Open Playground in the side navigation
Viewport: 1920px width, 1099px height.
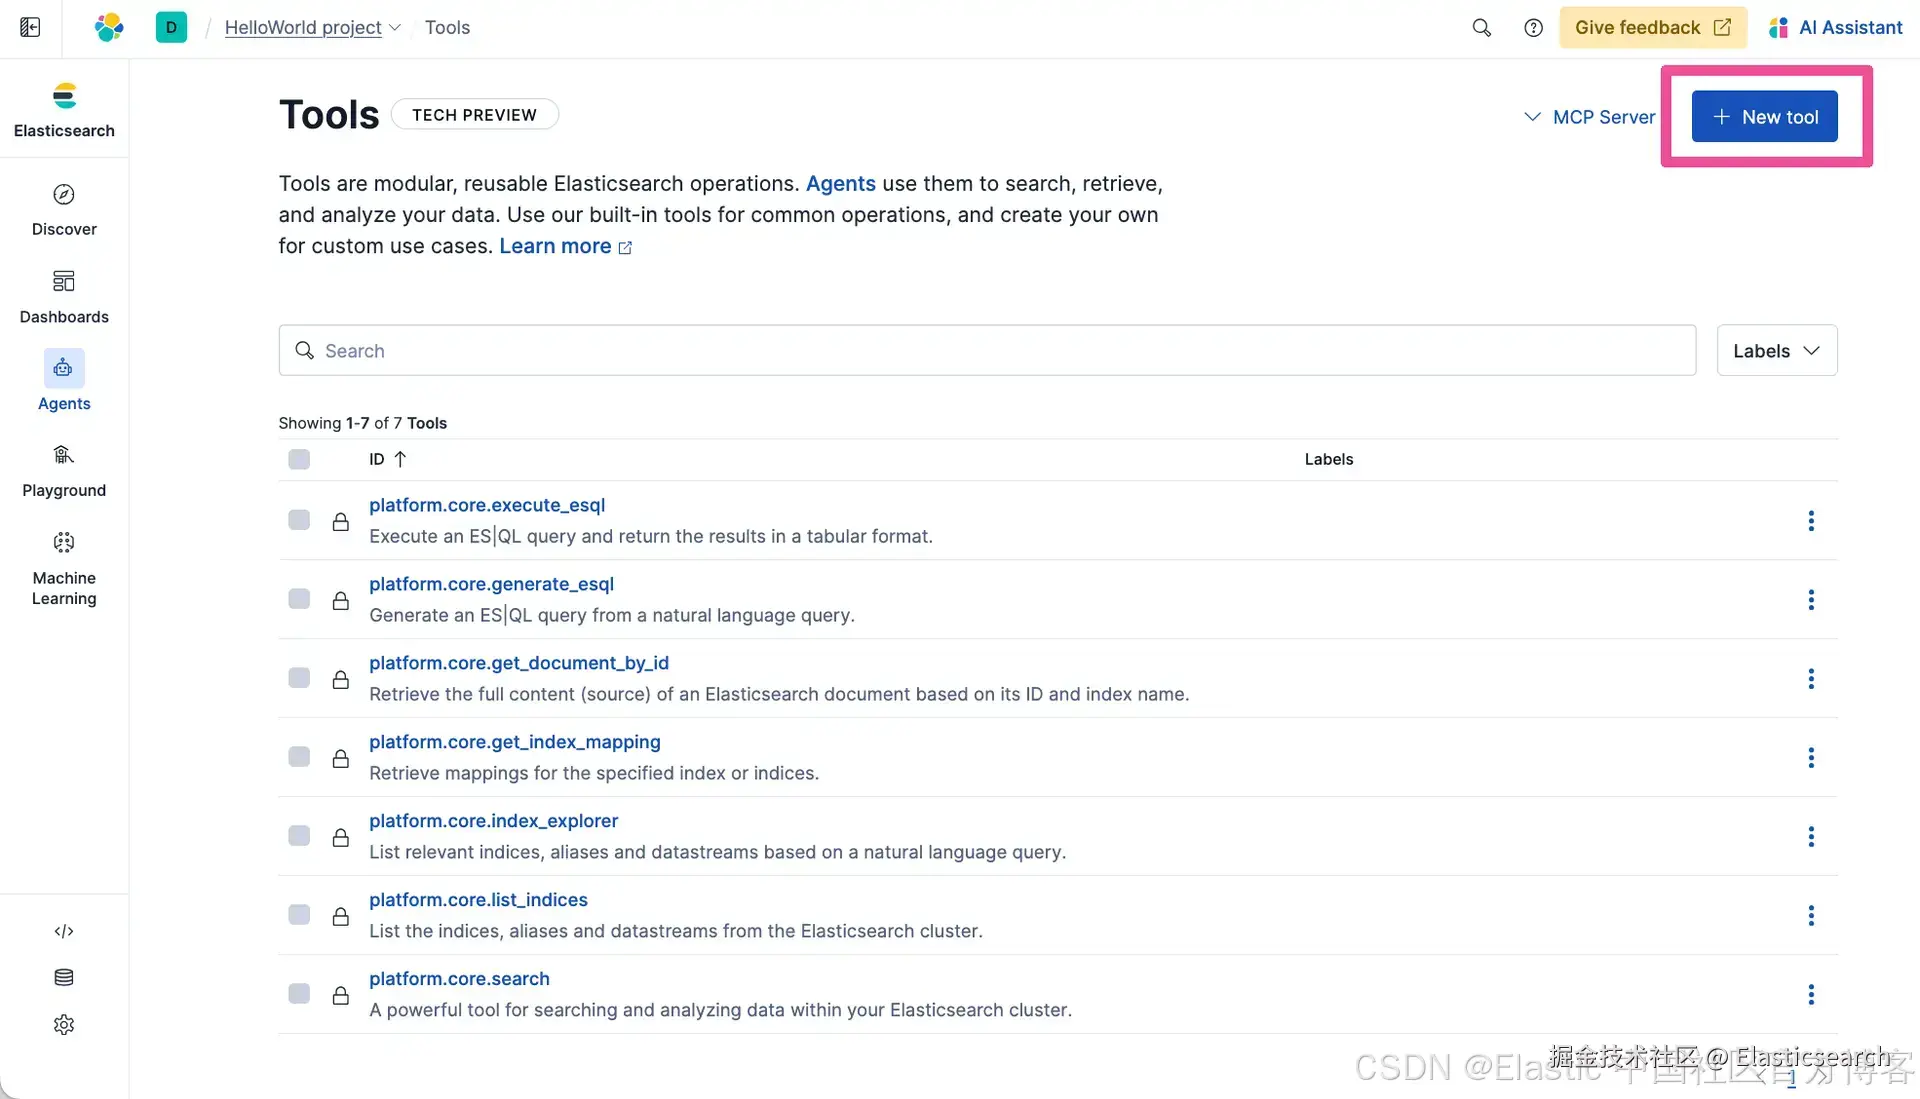[x=64, y=456]
